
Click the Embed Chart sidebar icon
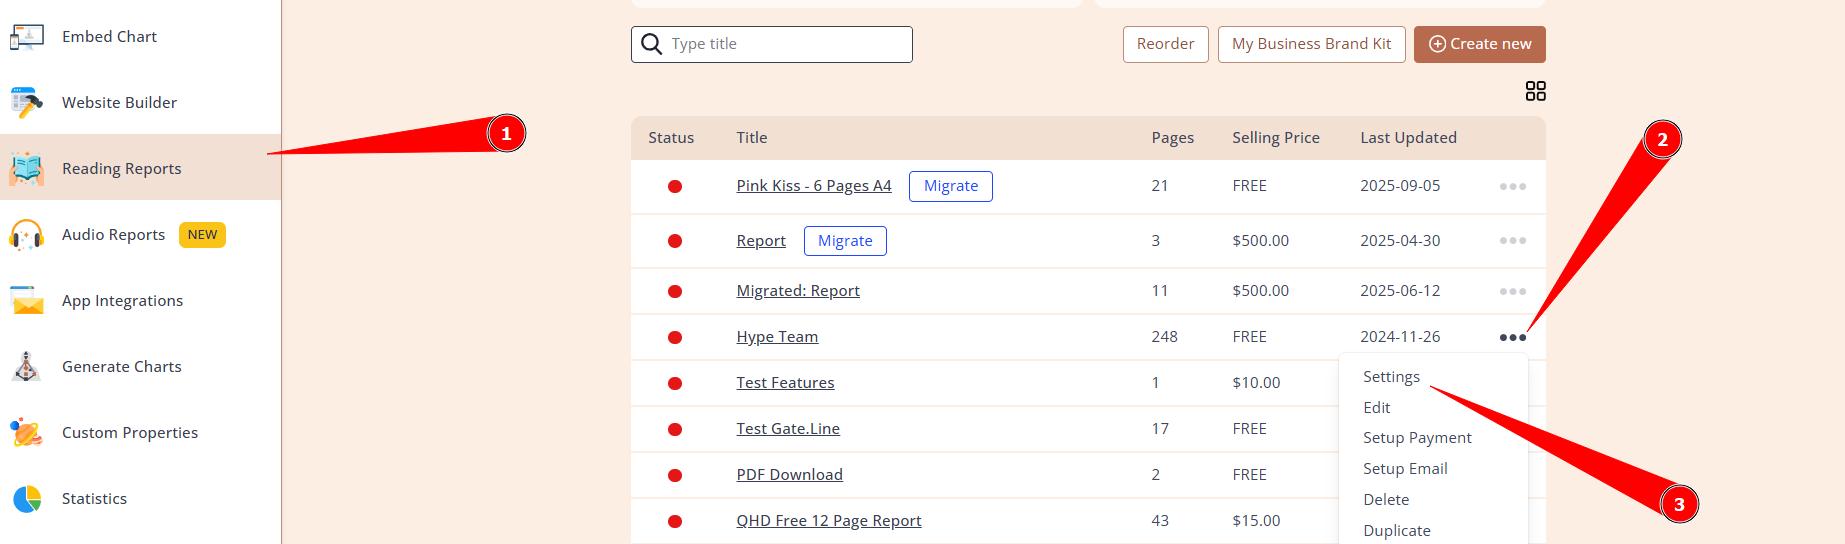(x=27, y=37)
